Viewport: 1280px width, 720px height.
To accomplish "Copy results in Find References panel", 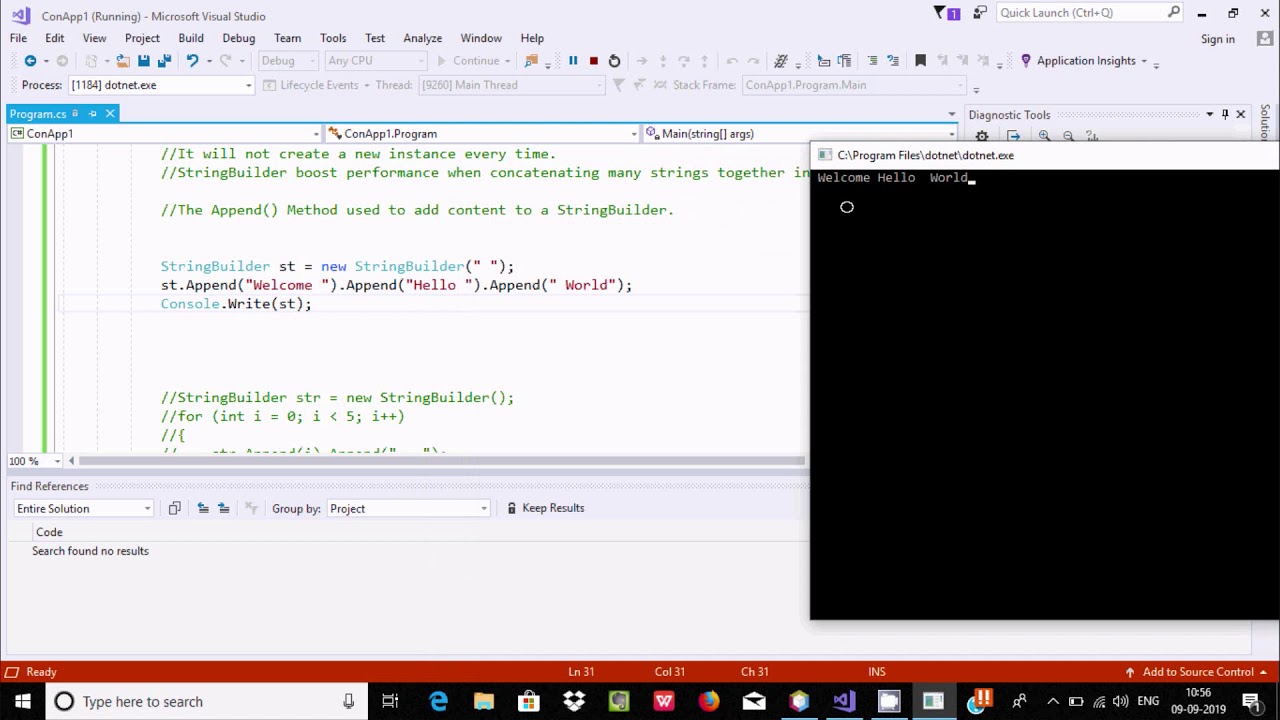I will pos(174,508).
